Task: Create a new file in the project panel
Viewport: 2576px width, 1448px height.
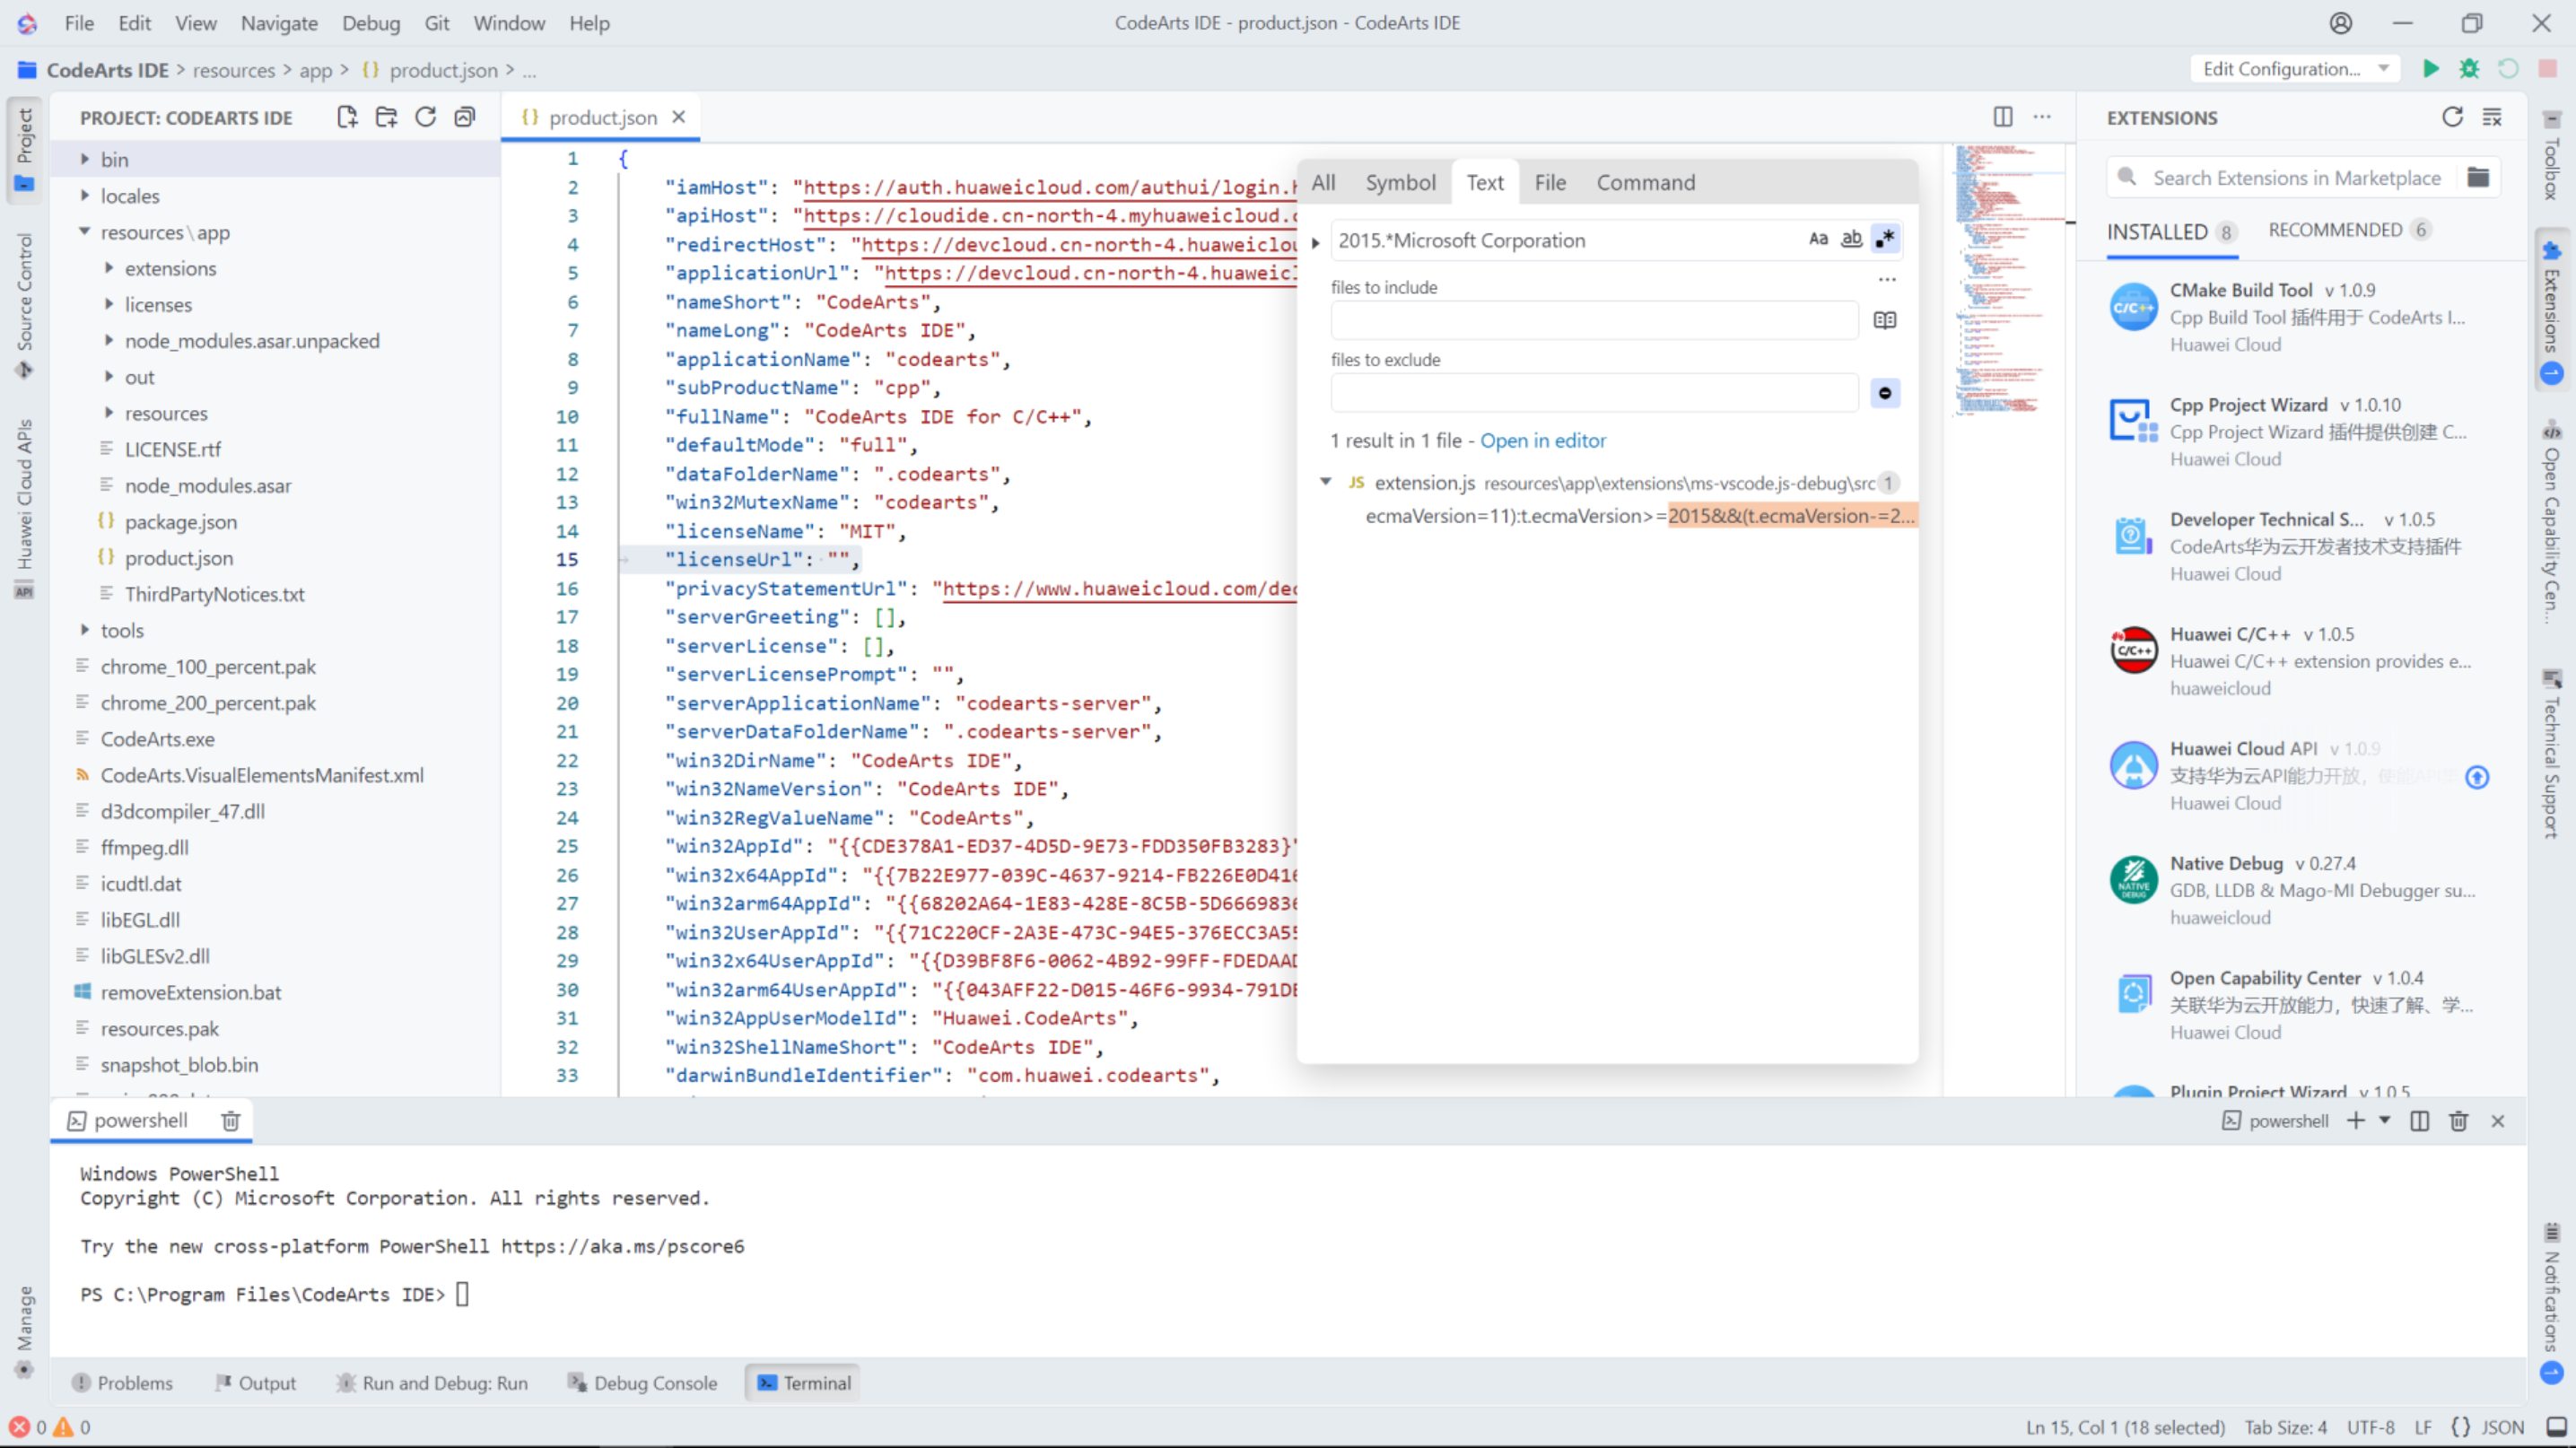Action: (x=346, y=117)
